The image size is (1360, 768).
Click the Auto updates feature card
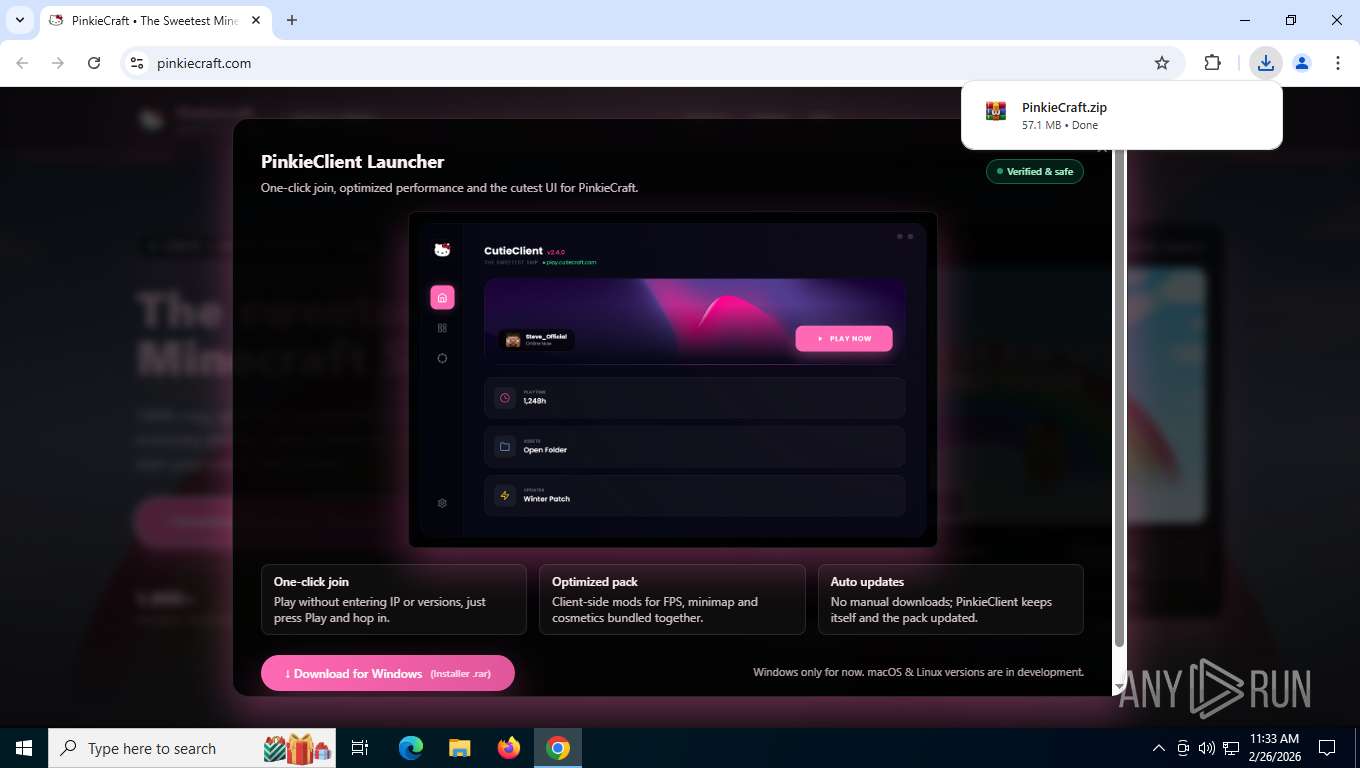(x=950, y=599)
